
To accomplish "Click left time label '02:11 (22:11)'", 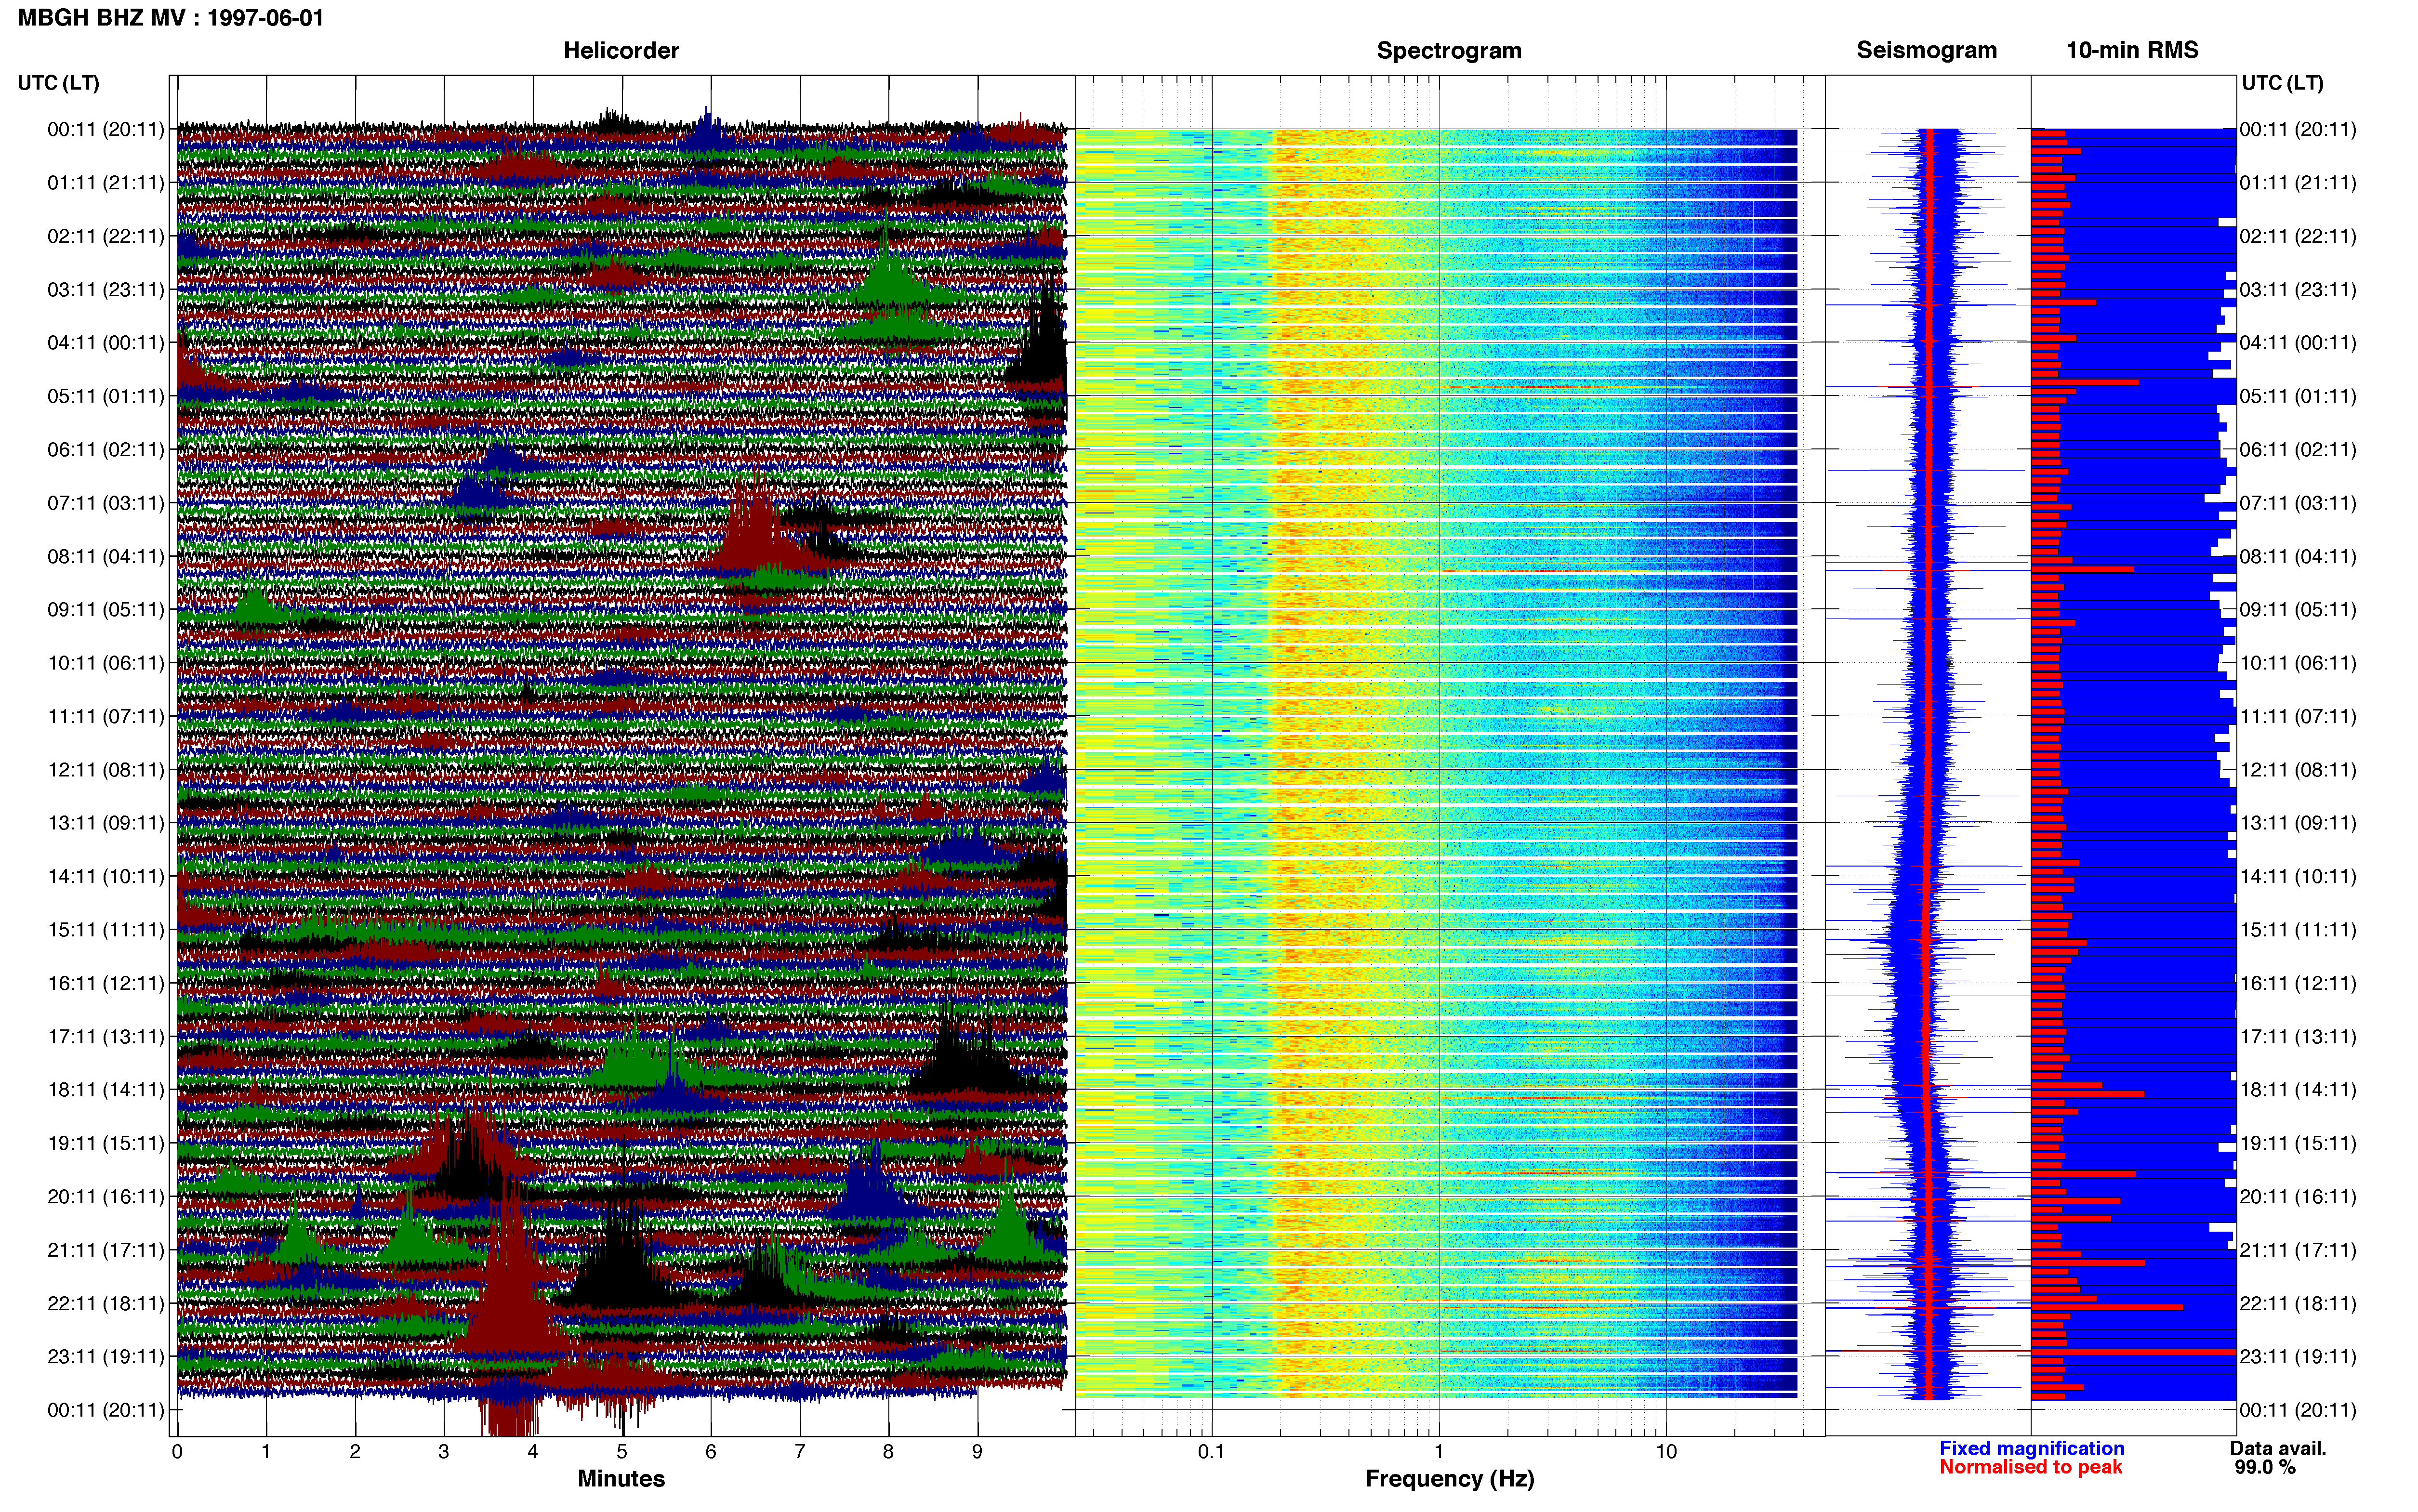I will coord(106,236).
